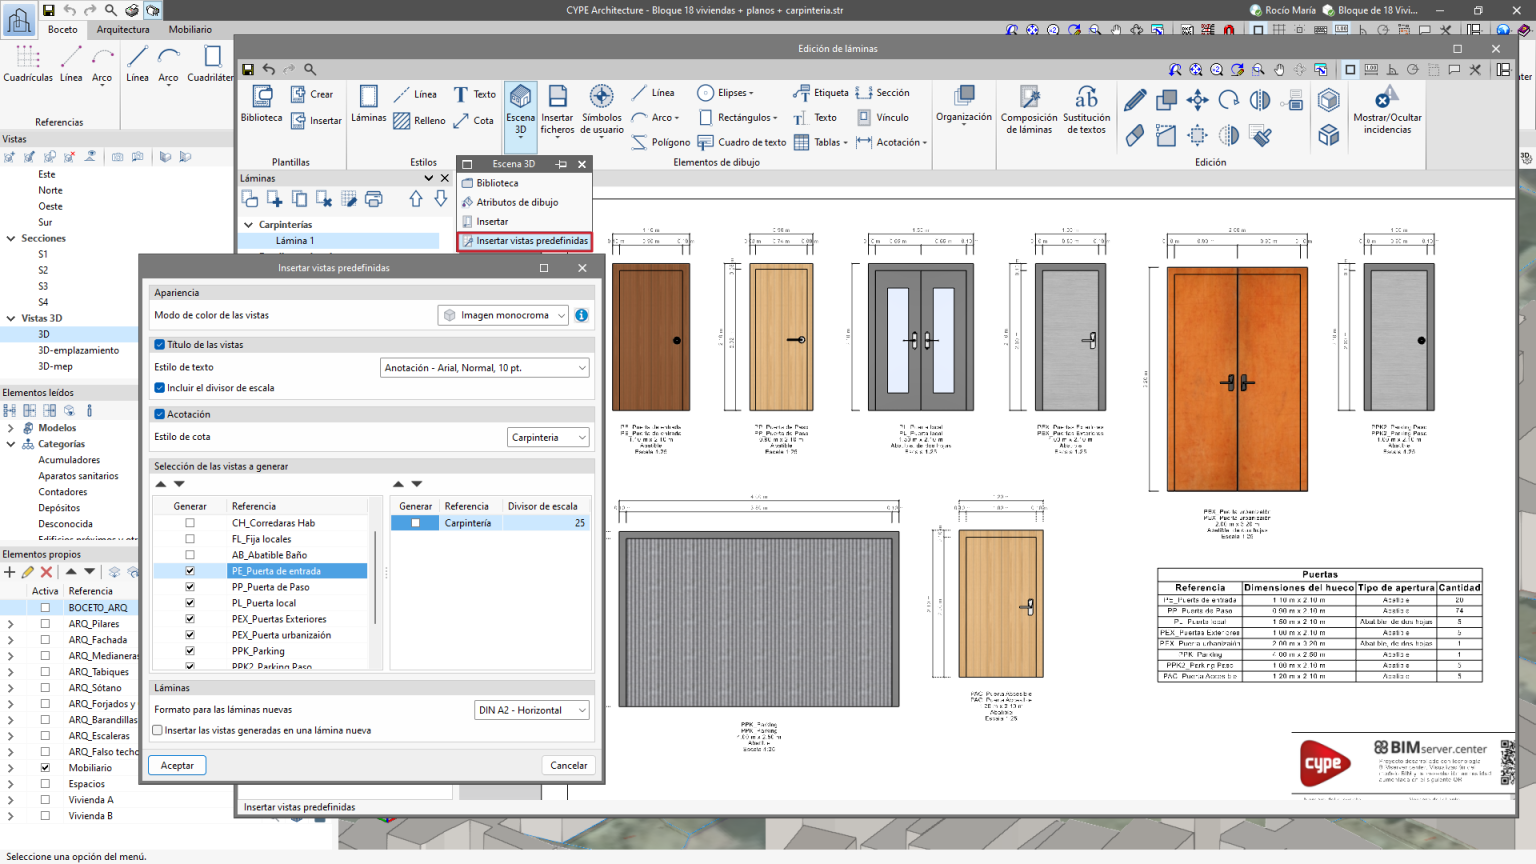1536x864 pixels.
Task: Open the Láminas styles button
Action: coord(368,104)
